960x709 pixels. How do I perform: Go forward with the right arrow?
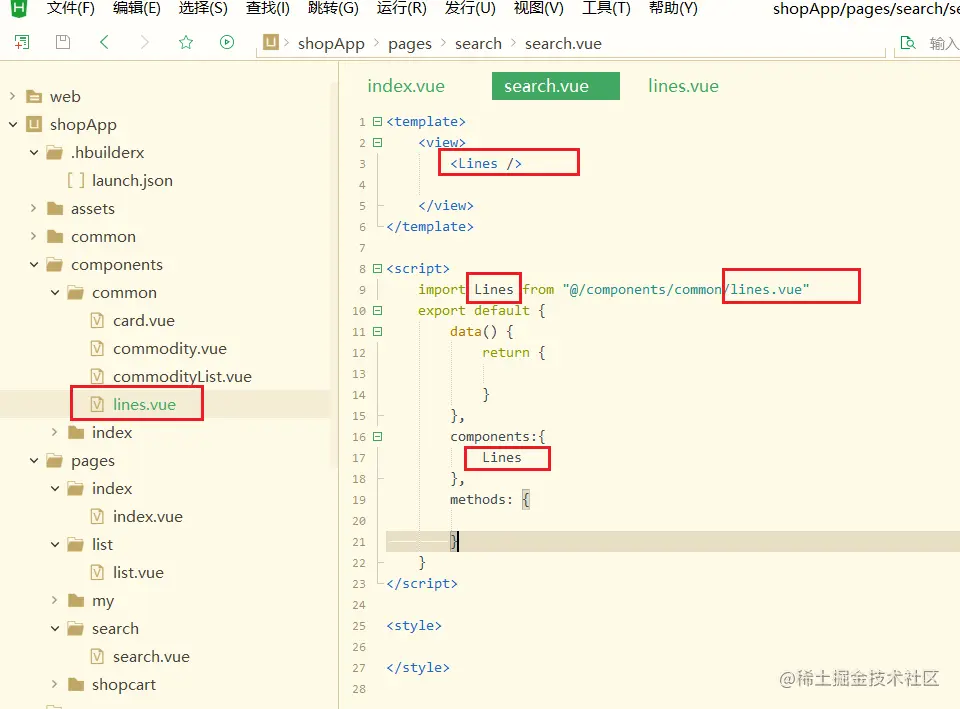[144, 42]
